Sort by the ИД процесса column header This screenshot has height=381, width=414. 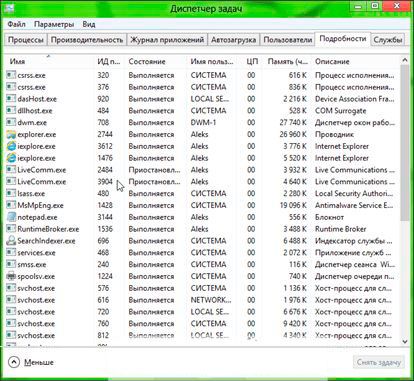click(x=110, y=61)
